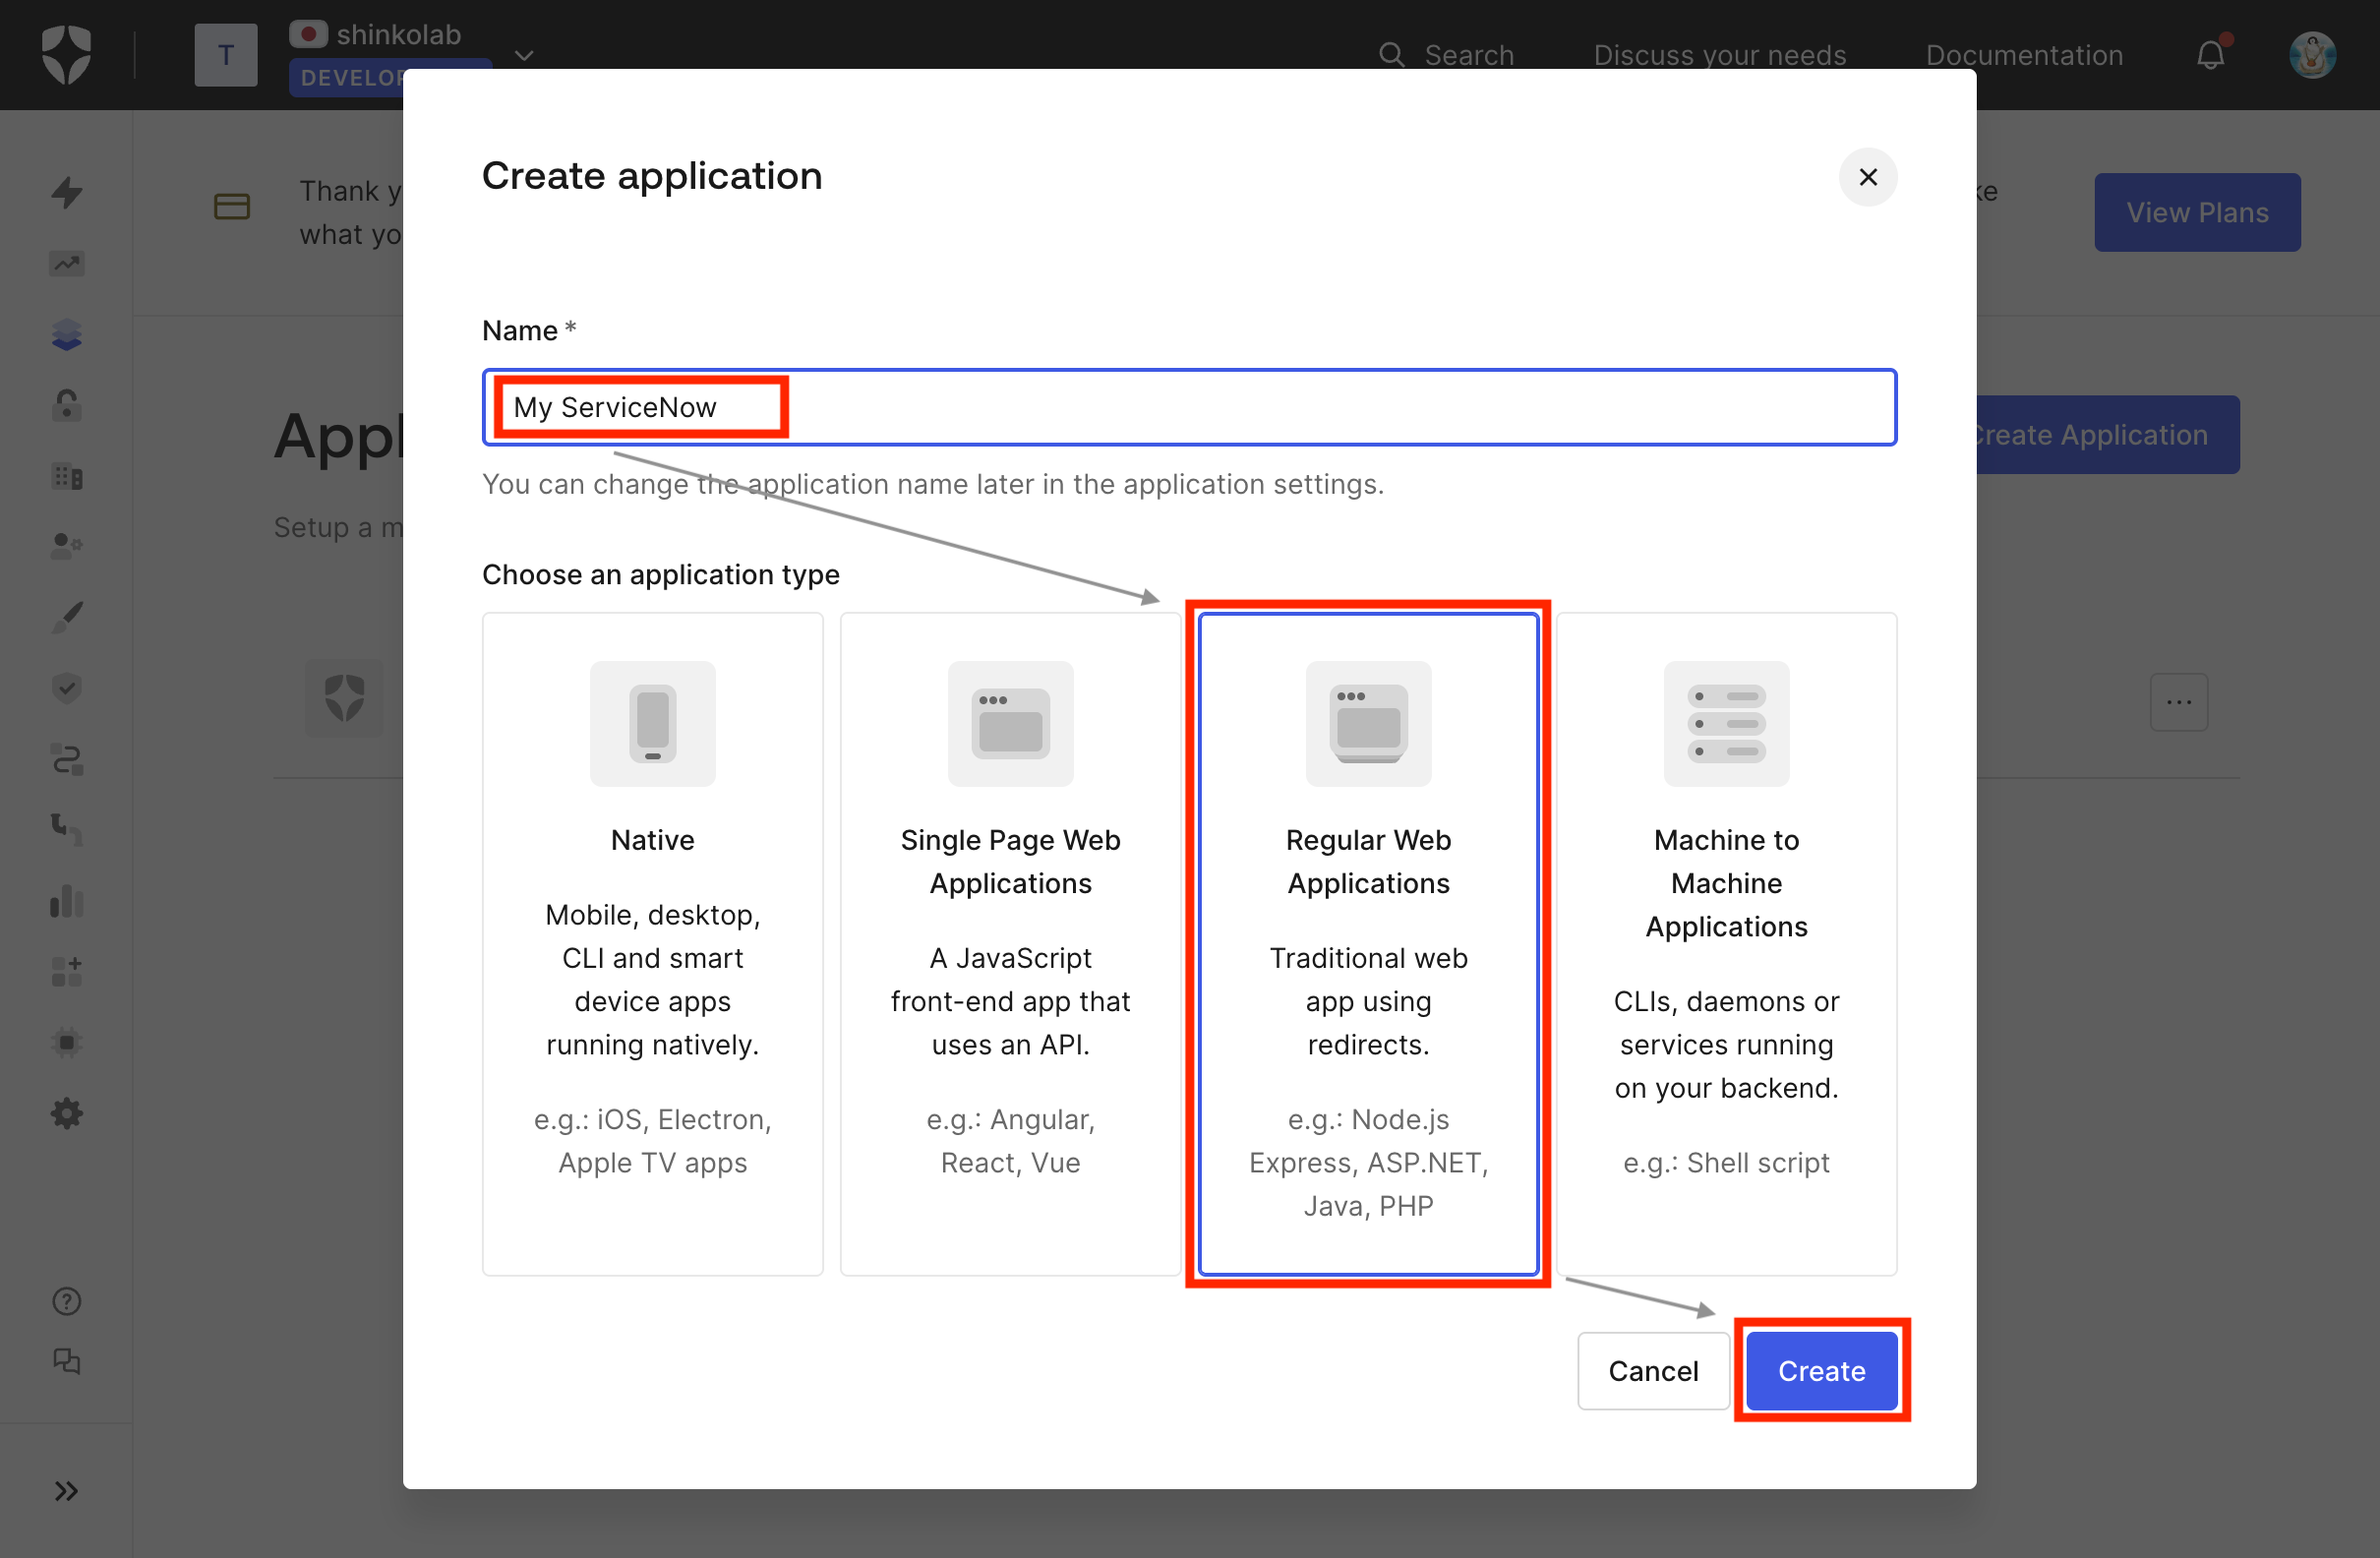
Task: Click the Settings gear icon
Action: click(x=66, y=1113)
